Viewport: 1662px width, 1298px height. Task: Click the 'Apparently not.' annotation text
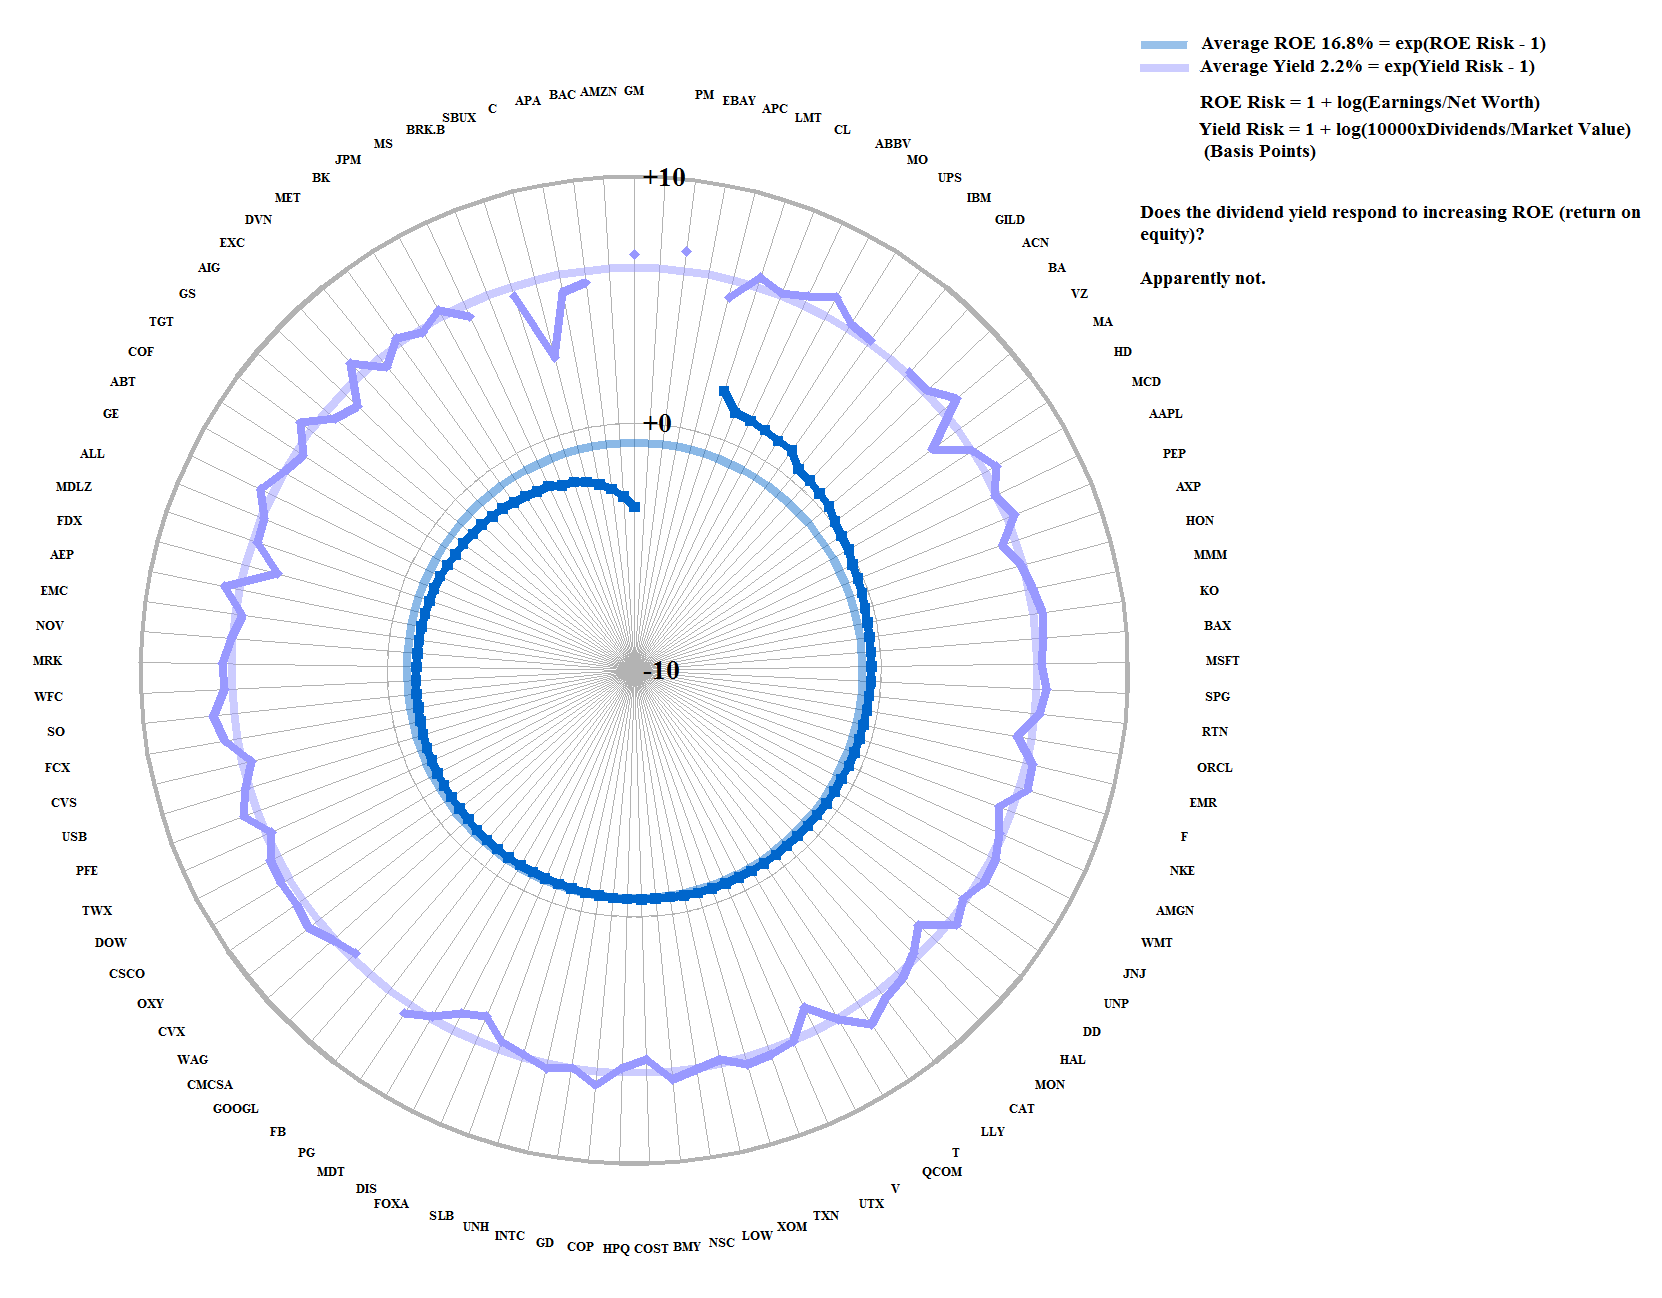(x=1202, y=278)
